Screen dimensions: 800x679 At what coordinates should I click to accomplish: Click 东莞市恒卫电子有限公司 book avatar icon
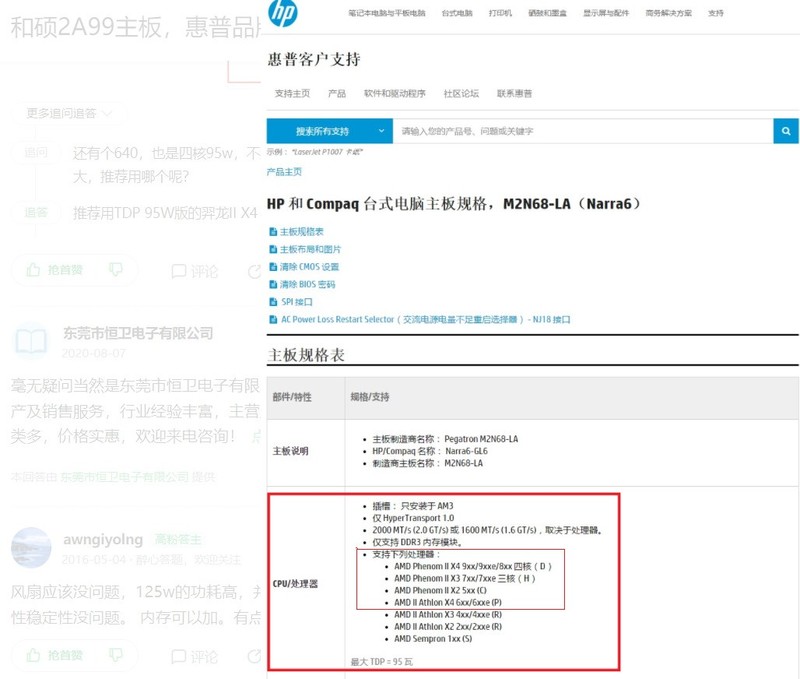[x=31, y=341]
